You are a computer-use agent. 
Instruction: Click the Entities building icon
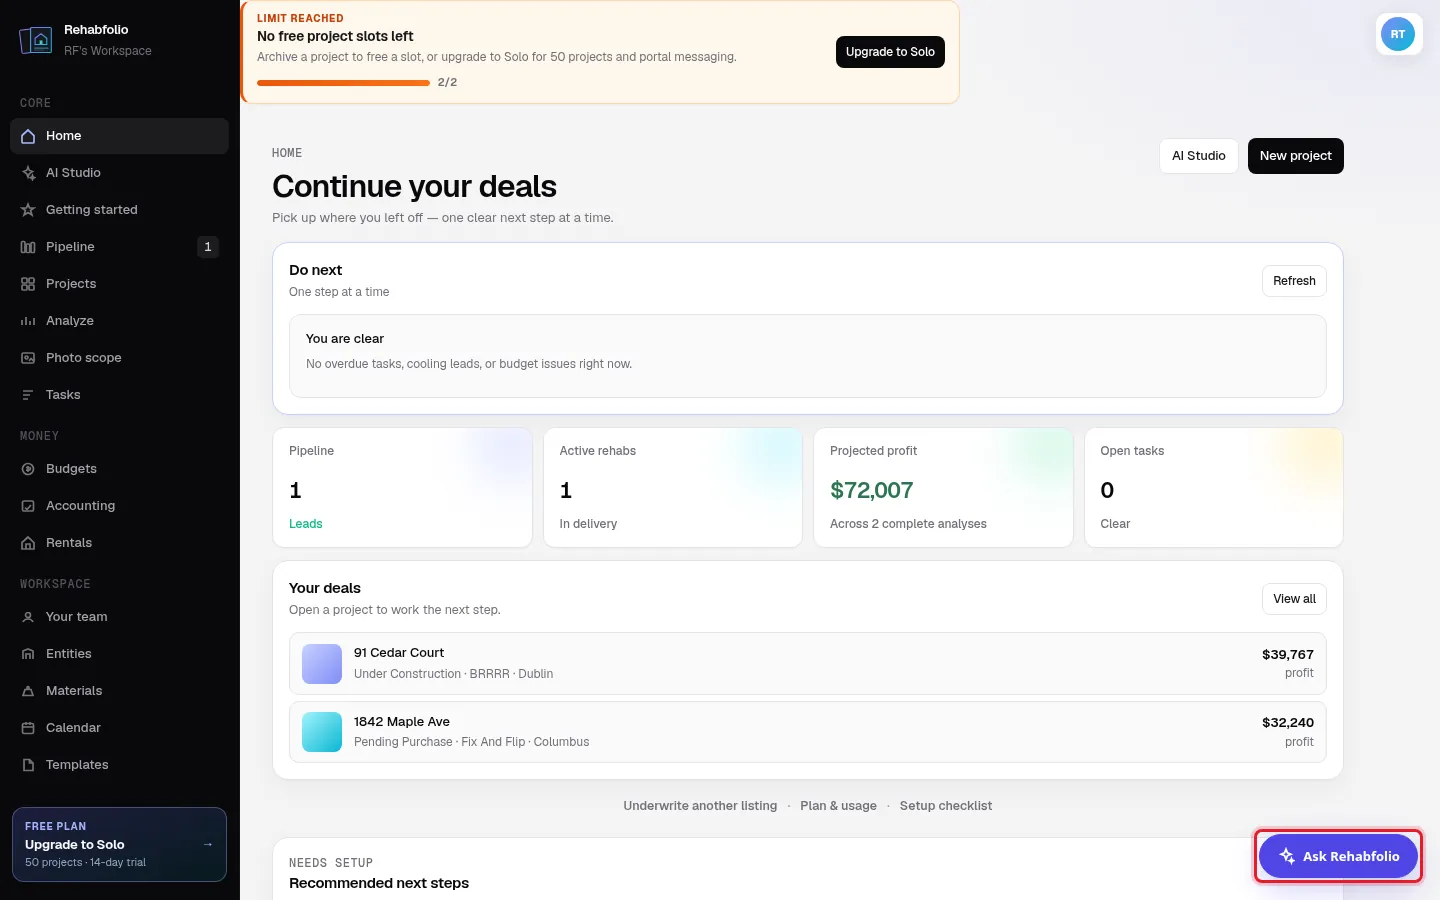28,654
